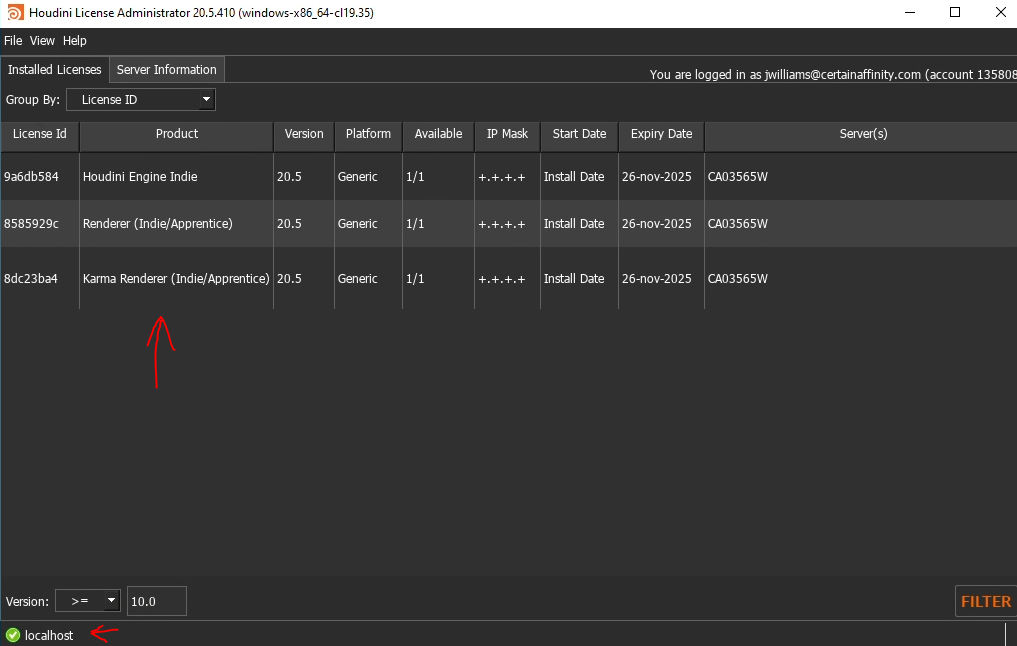Viewport: 1017px width, 646px height.
Task: Select the Karma Renderer (Indie/Apprentice) product cell
Action: 176,279
